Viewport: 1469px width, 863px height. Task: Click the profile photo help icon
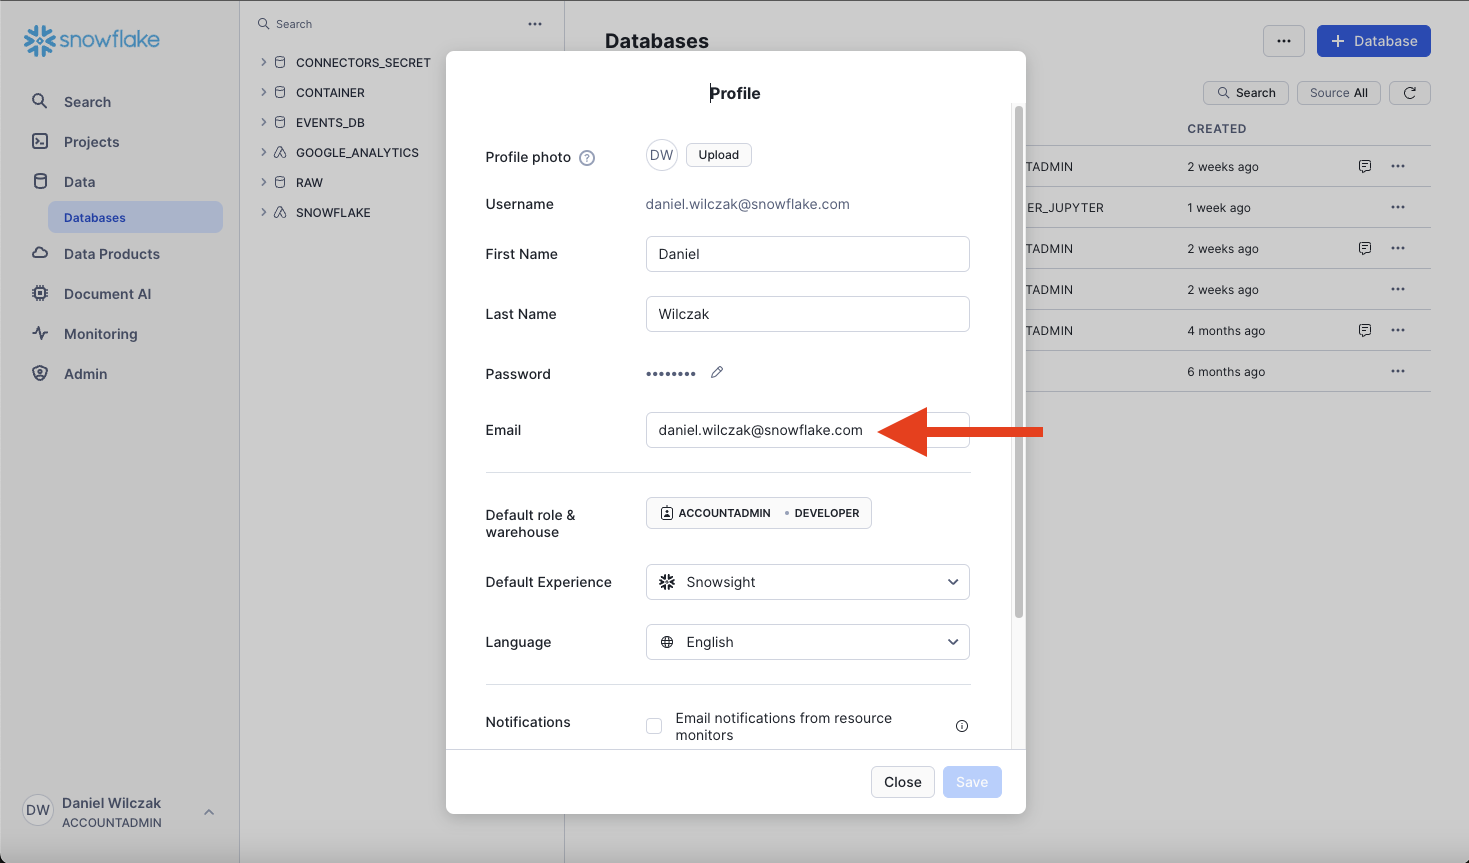[x=588, y=158]
